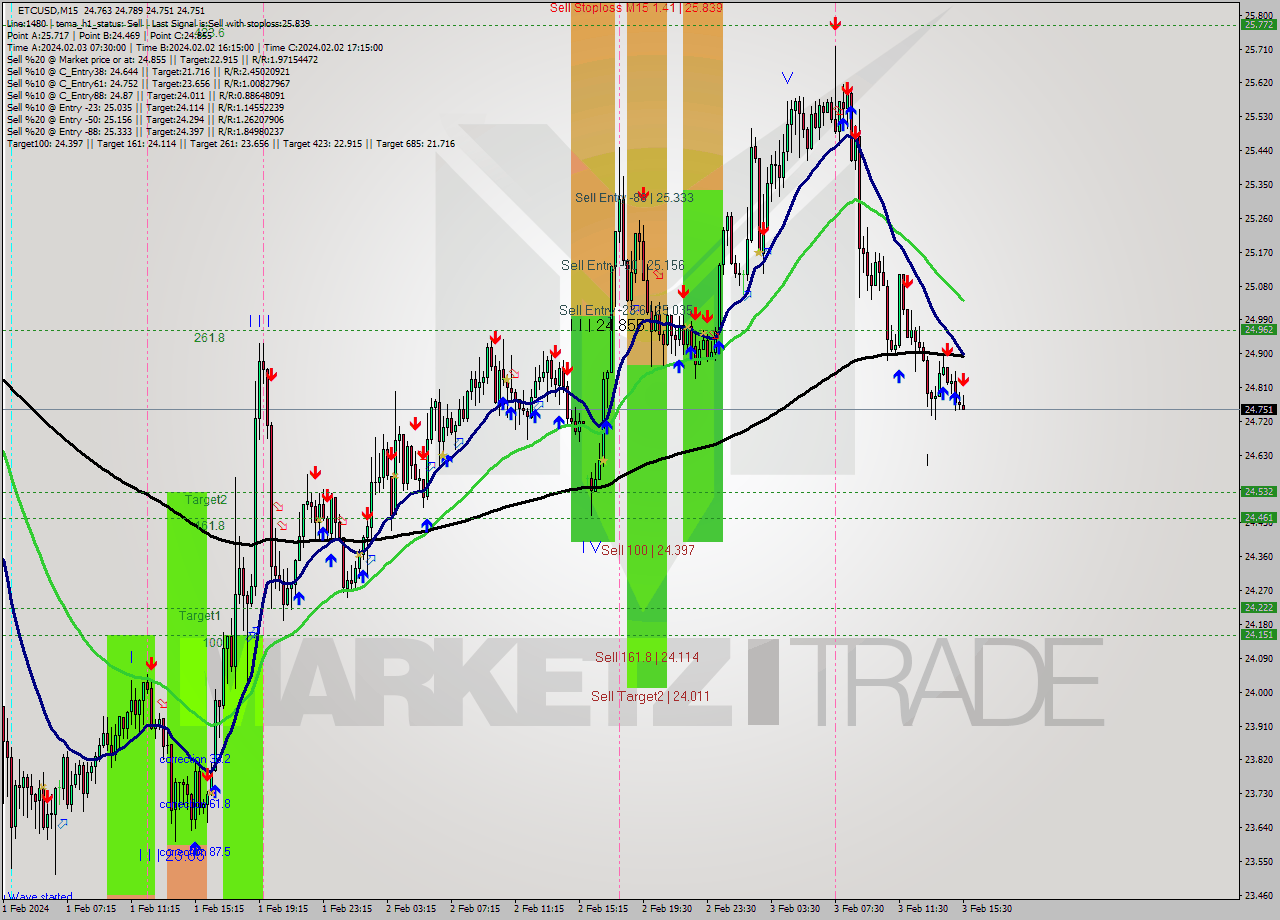The image size is (1280, 920).
Task: Select the Sell 161.8 | 24.114 label
Action: tap(647, 657)
